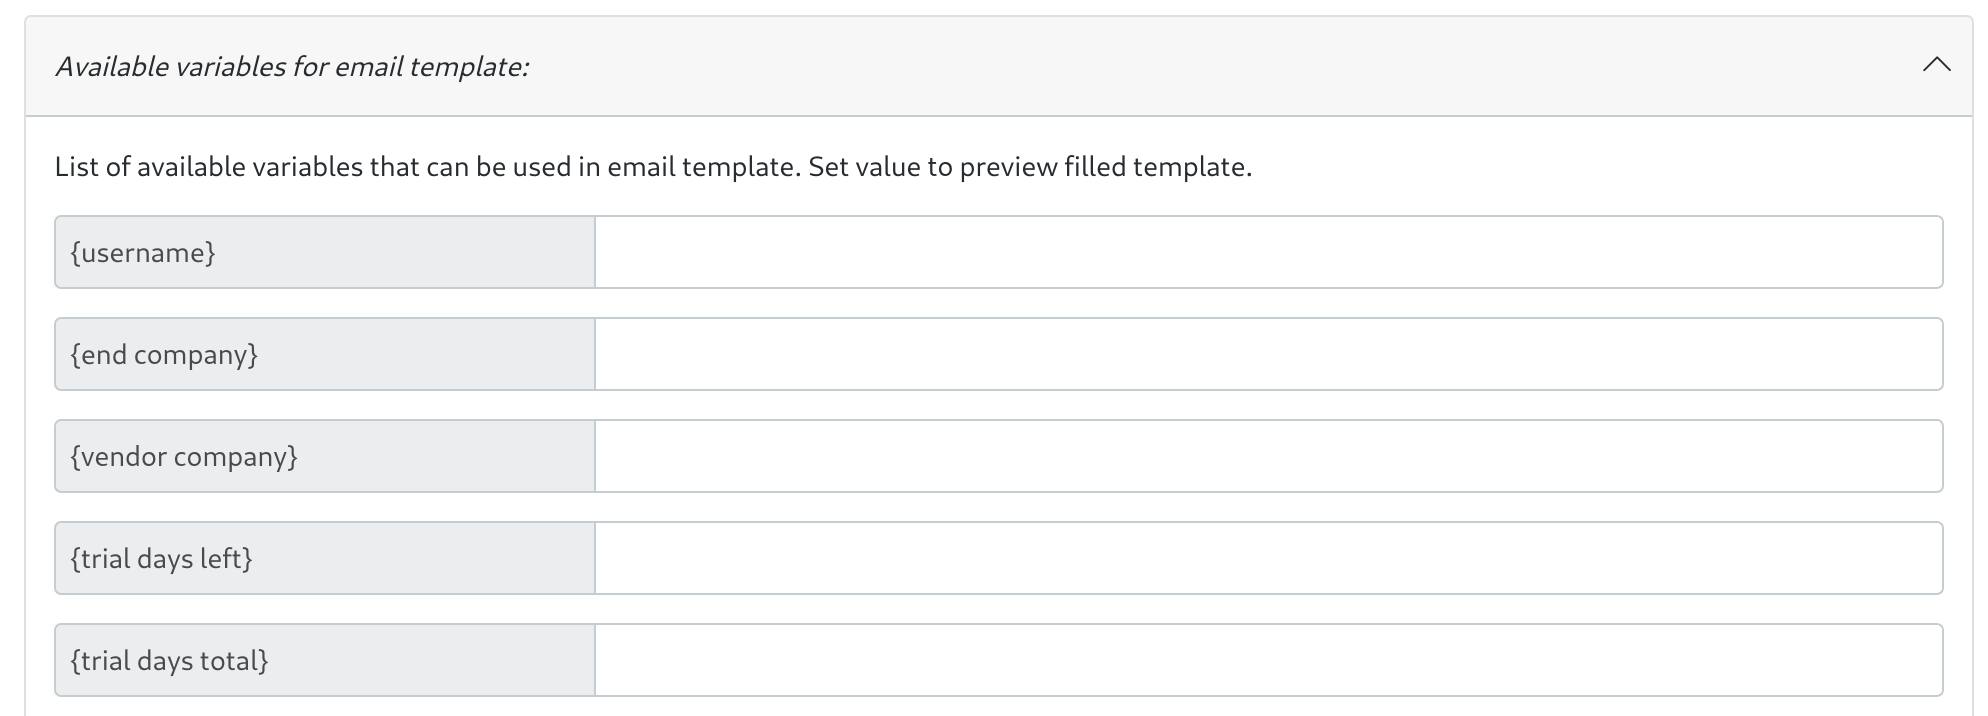
Task: Select the {end company} variable label
Action: tap(164, 355)
